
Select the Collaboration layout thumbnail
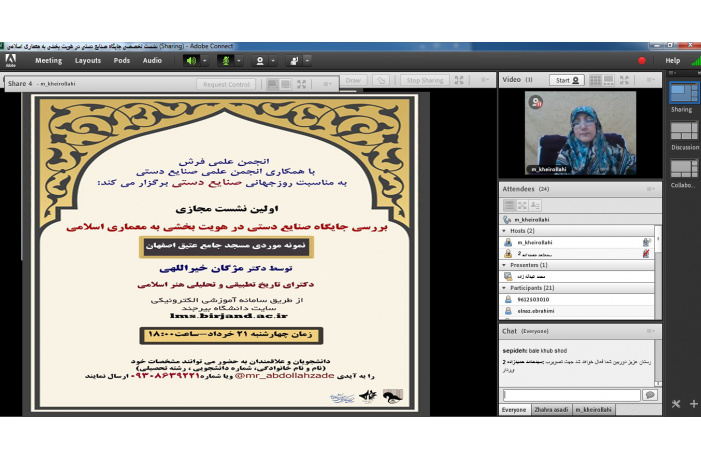click(684, 169)
